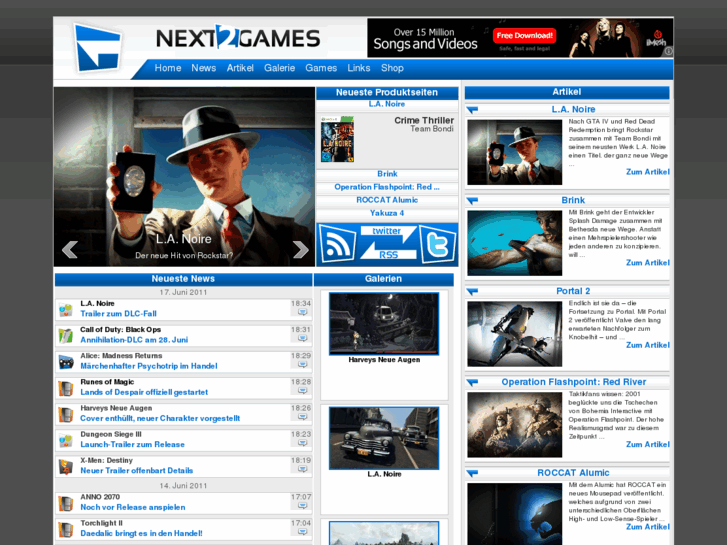This screenshot has height=545, width=727.
Task: Open Harveys Neue Augen gallery thumbnail
Action: pyautogui.click(x=384, y=324)
